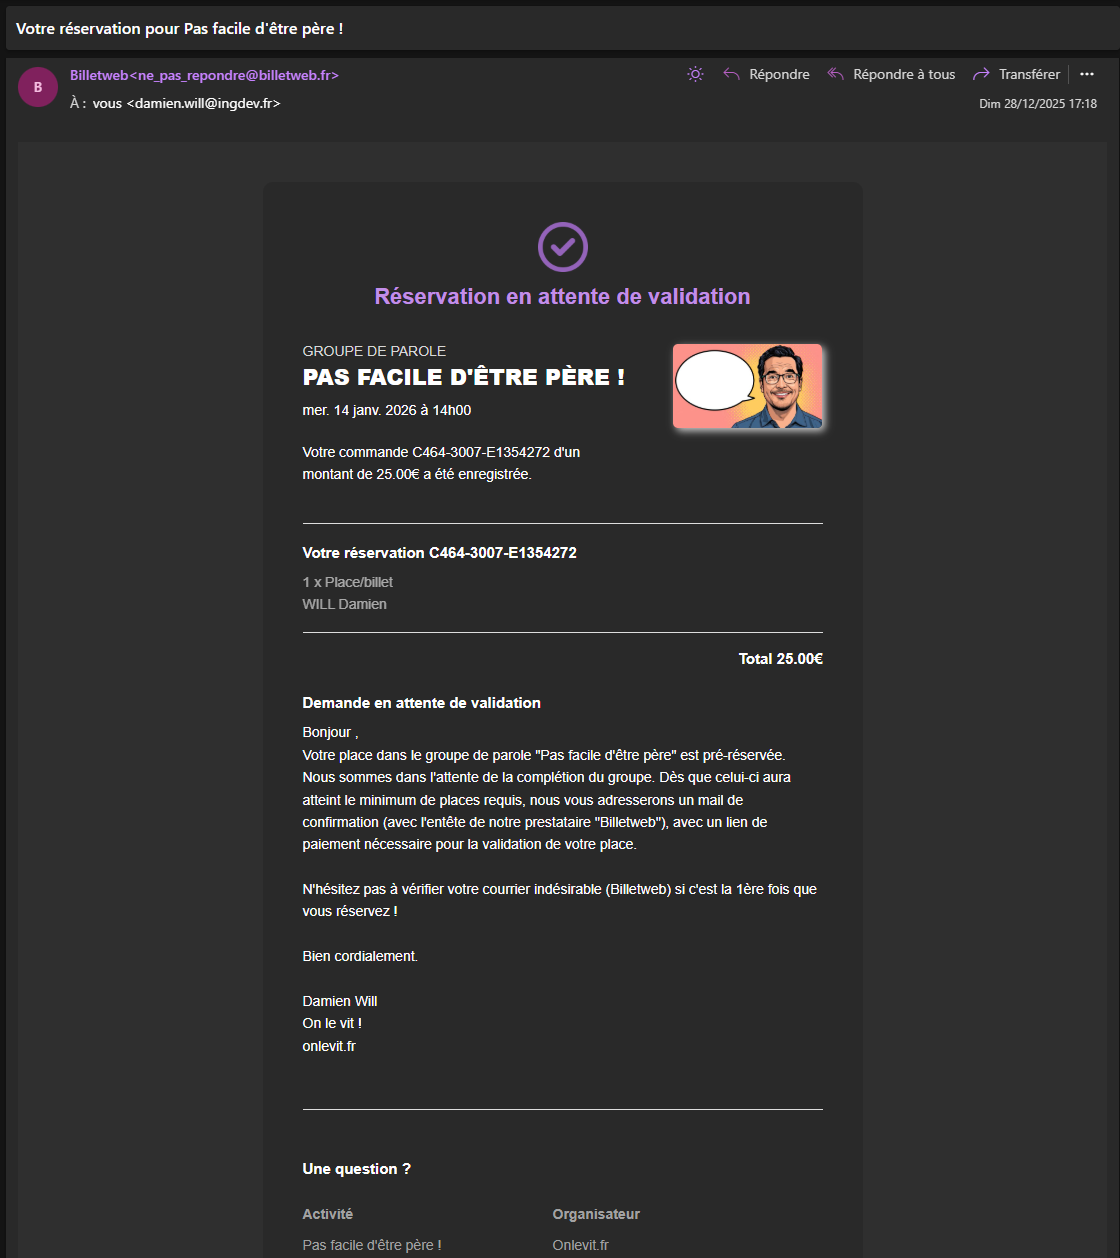Forward the email with Transférer
The width and height of the screenshot is (1120, 1258).
(1016, 74)
